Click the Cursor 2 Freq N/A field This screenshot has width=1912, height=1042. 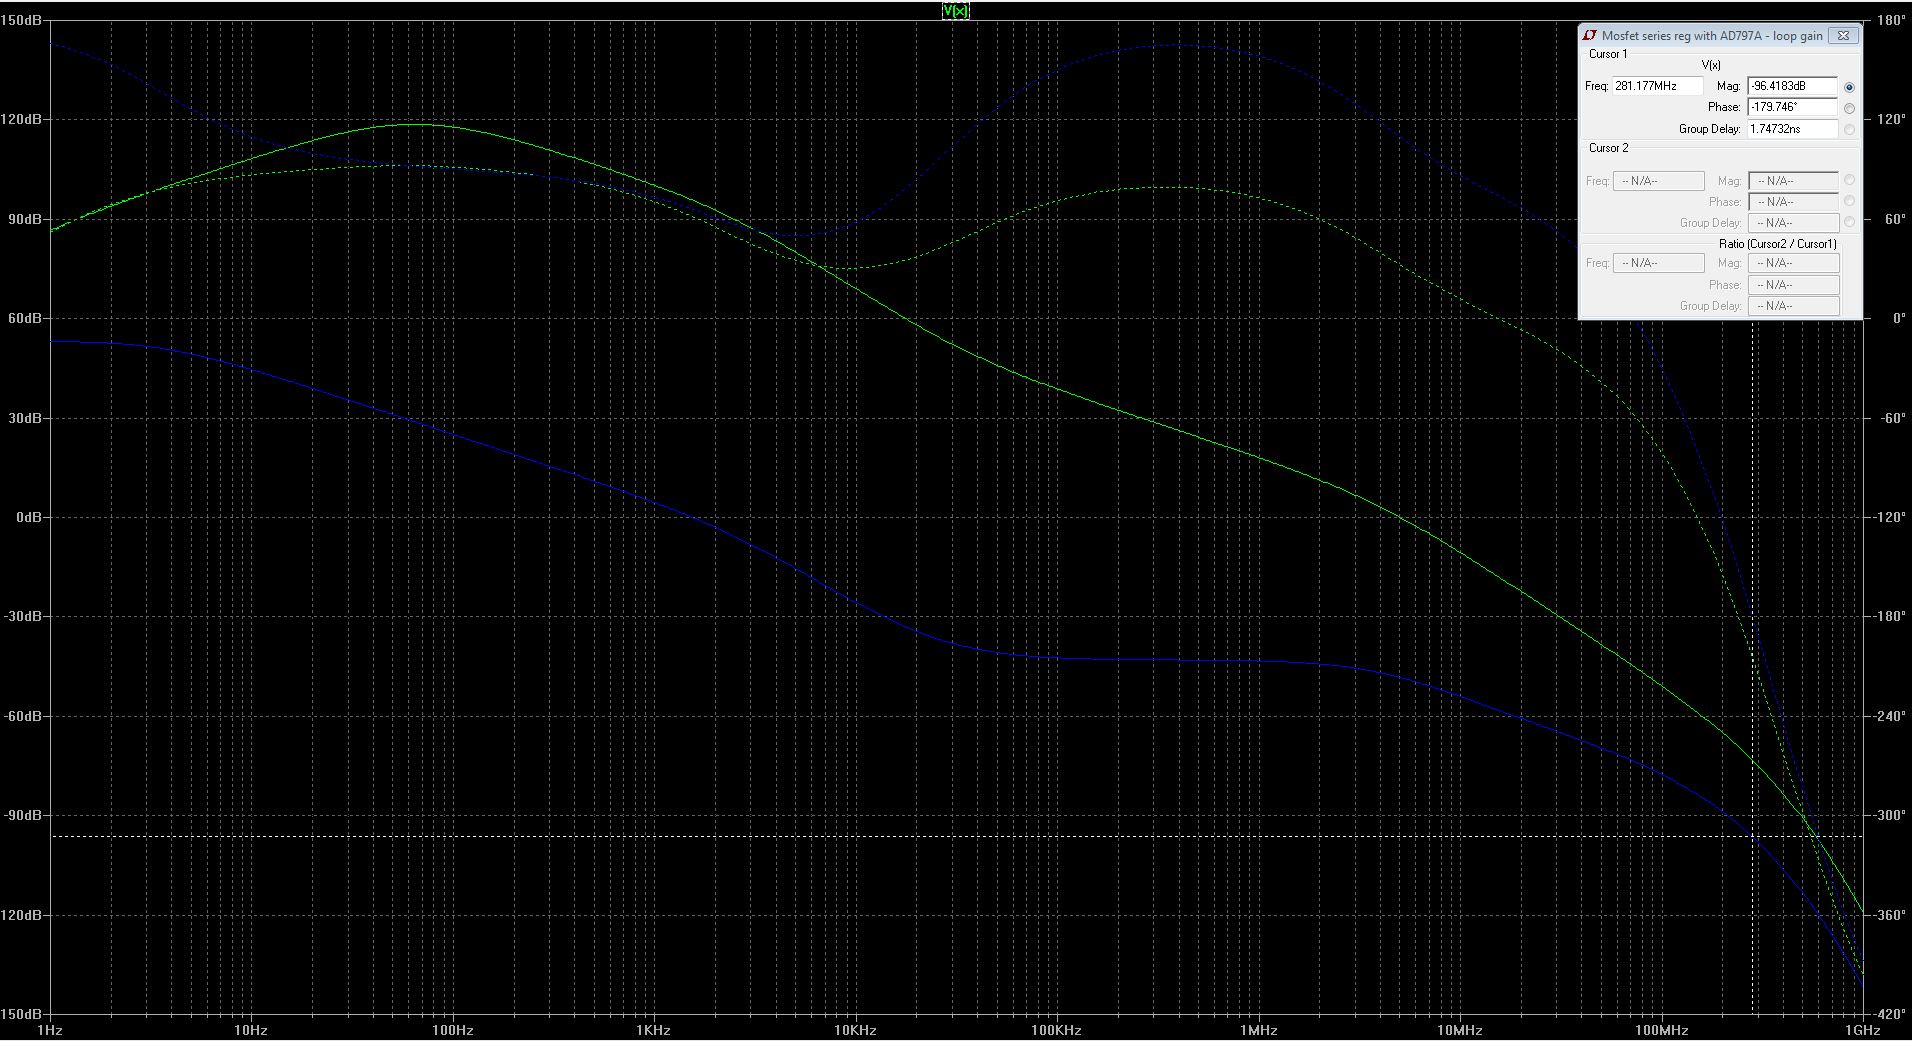(1658, 181)
